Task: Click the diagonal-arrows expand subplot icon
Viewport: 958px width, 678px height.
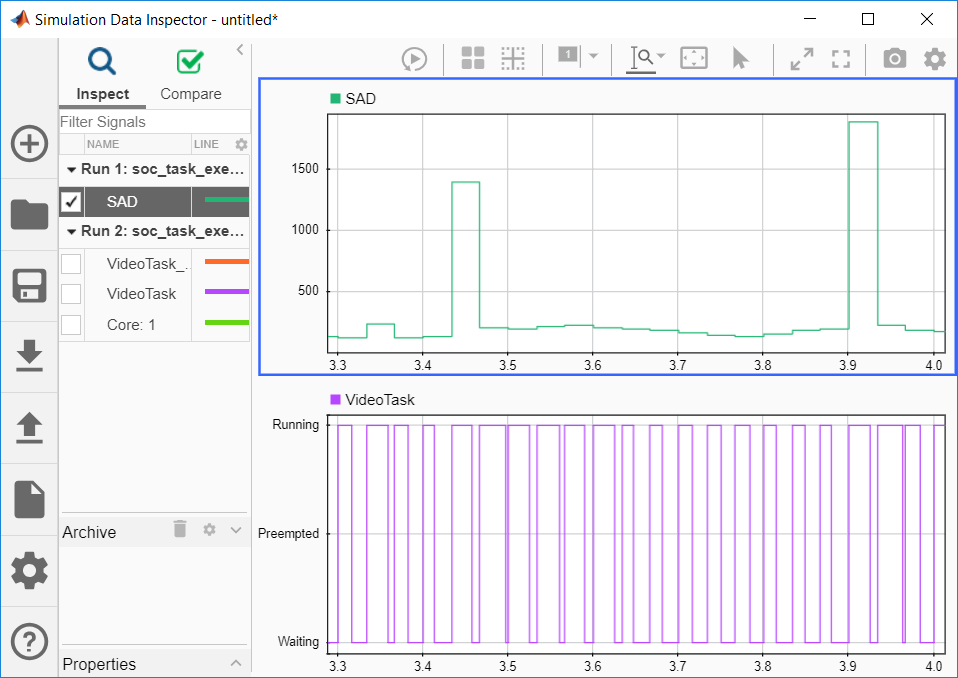Action: click(x=802, y=59)
